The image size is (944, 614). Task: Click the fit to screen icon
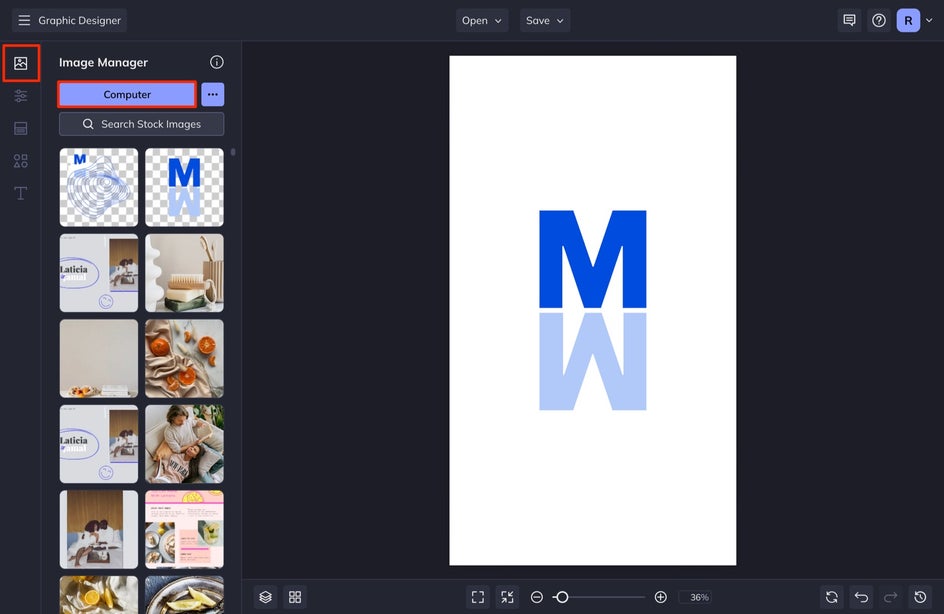(x=478, y=597)
